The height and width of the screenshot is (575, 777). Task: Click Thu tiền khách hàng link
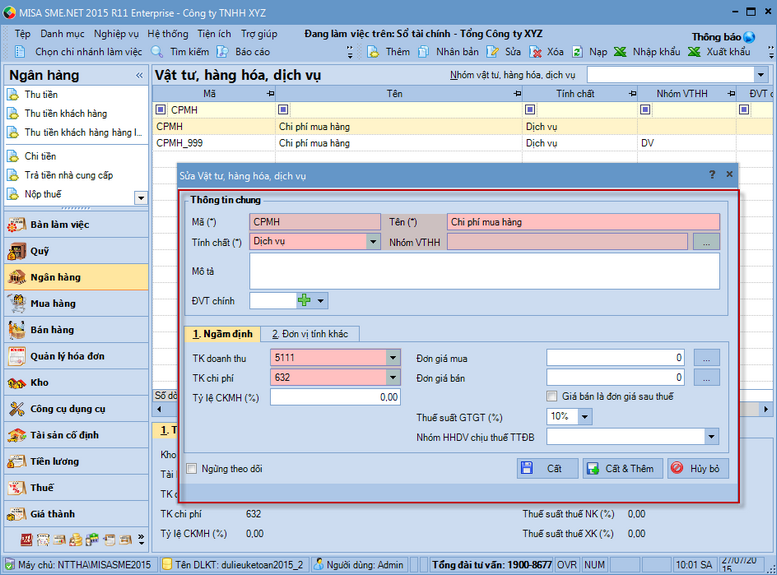66,114
